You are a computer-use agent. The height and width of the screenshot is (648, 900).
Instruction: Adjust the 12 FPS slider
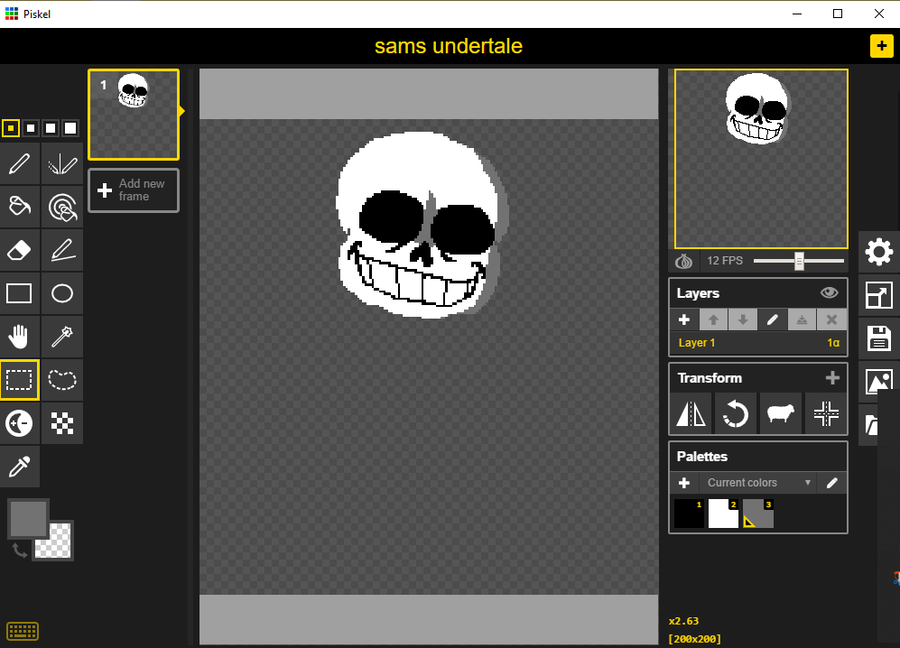(799, 261)
